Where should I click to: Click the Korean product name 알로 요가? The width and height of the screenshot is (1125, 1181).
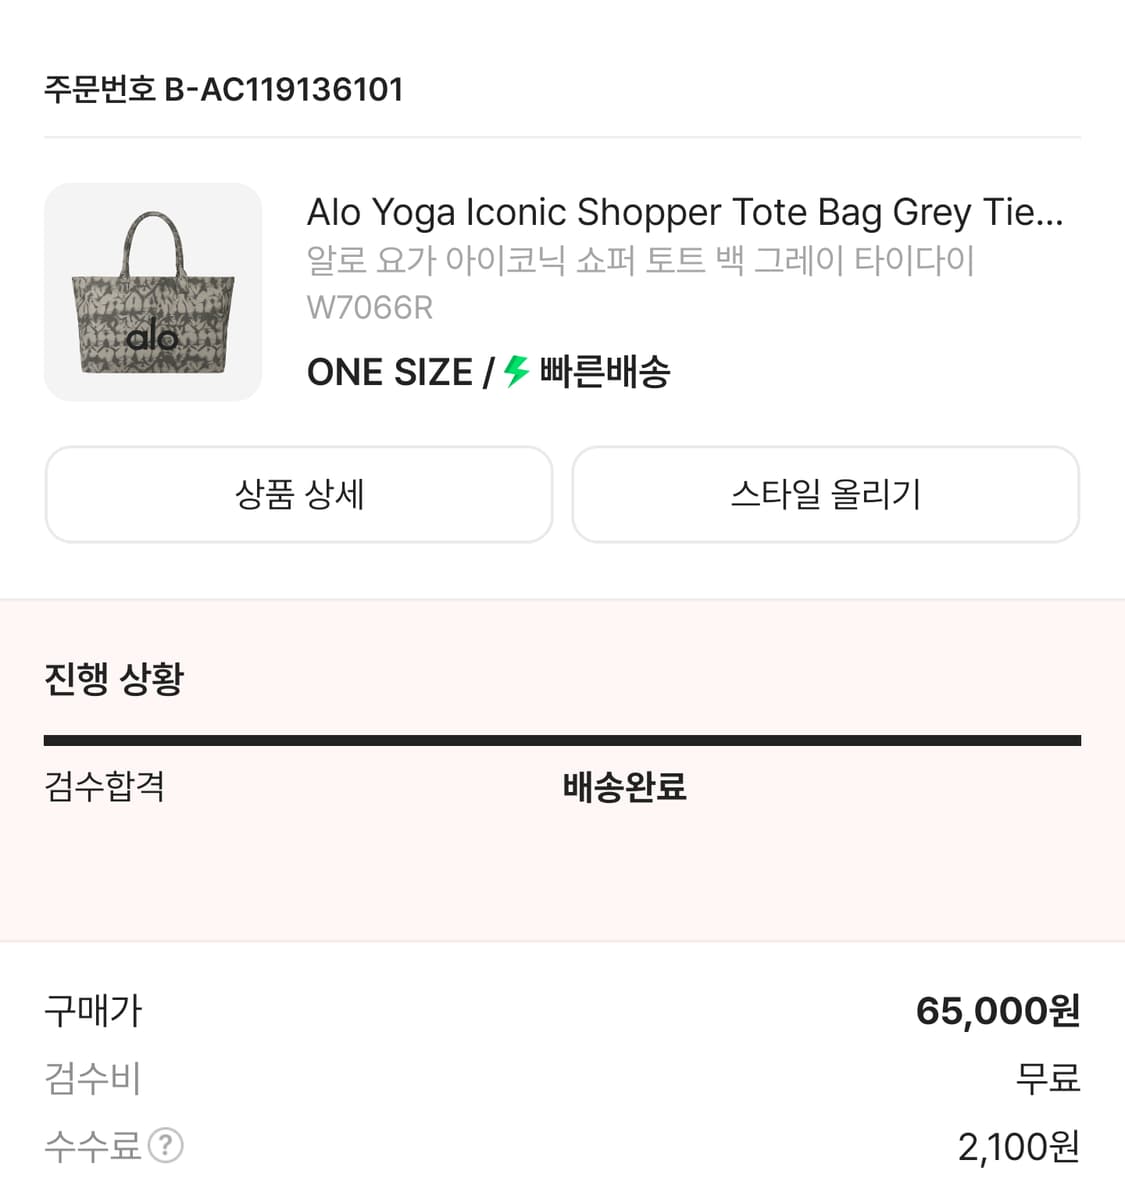640,260
